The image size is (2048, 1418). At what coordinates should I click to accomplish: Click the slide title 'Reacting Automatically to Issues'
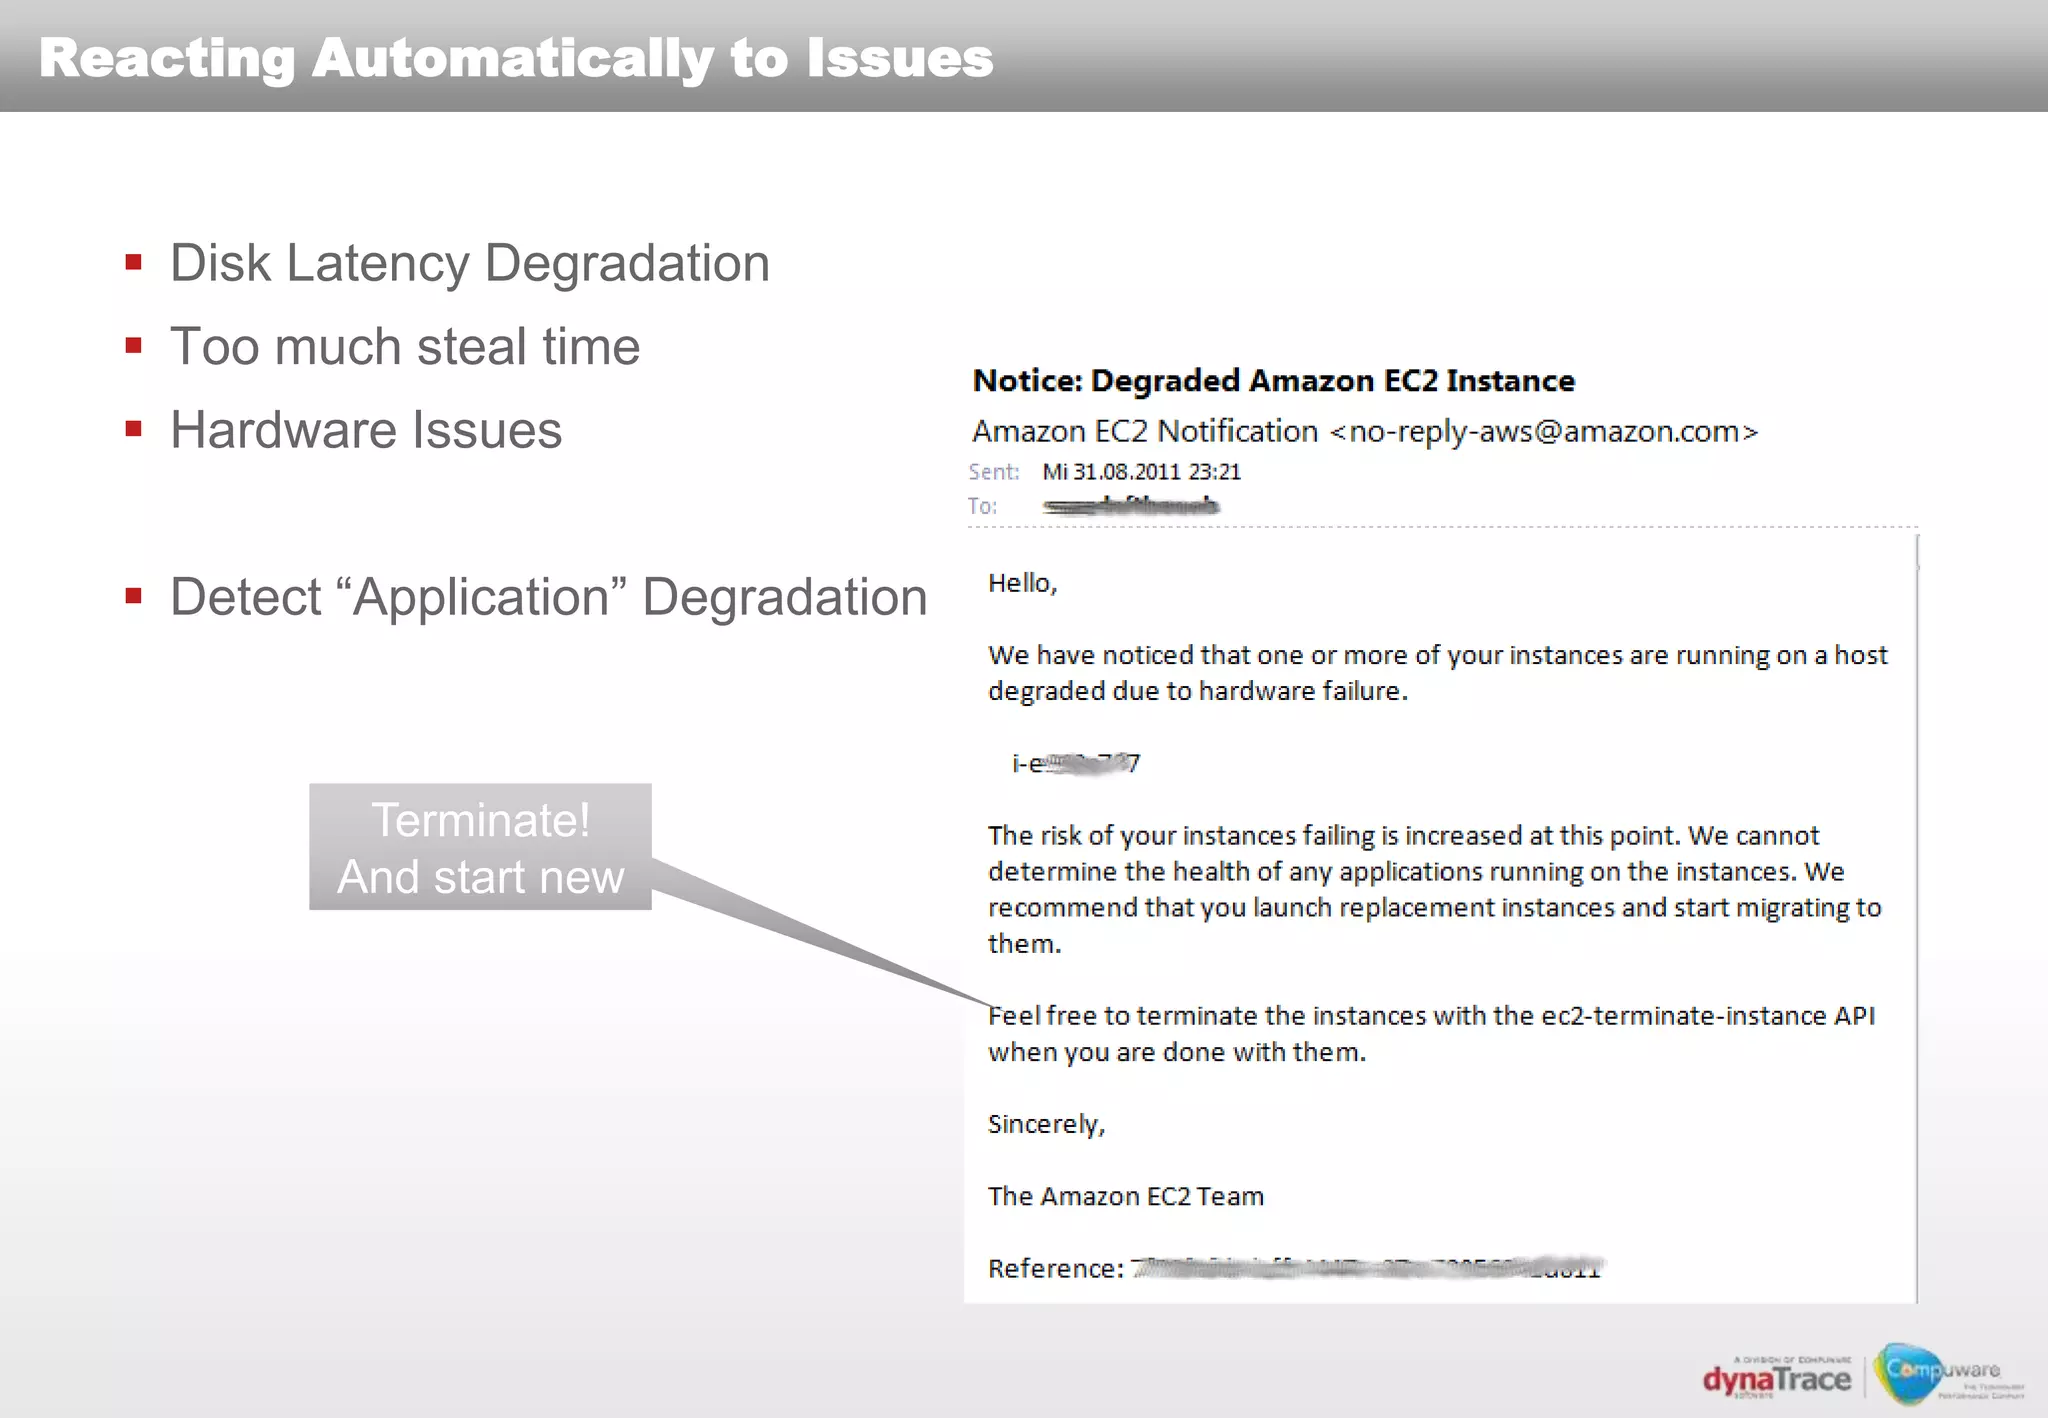(x=516, y=58)
